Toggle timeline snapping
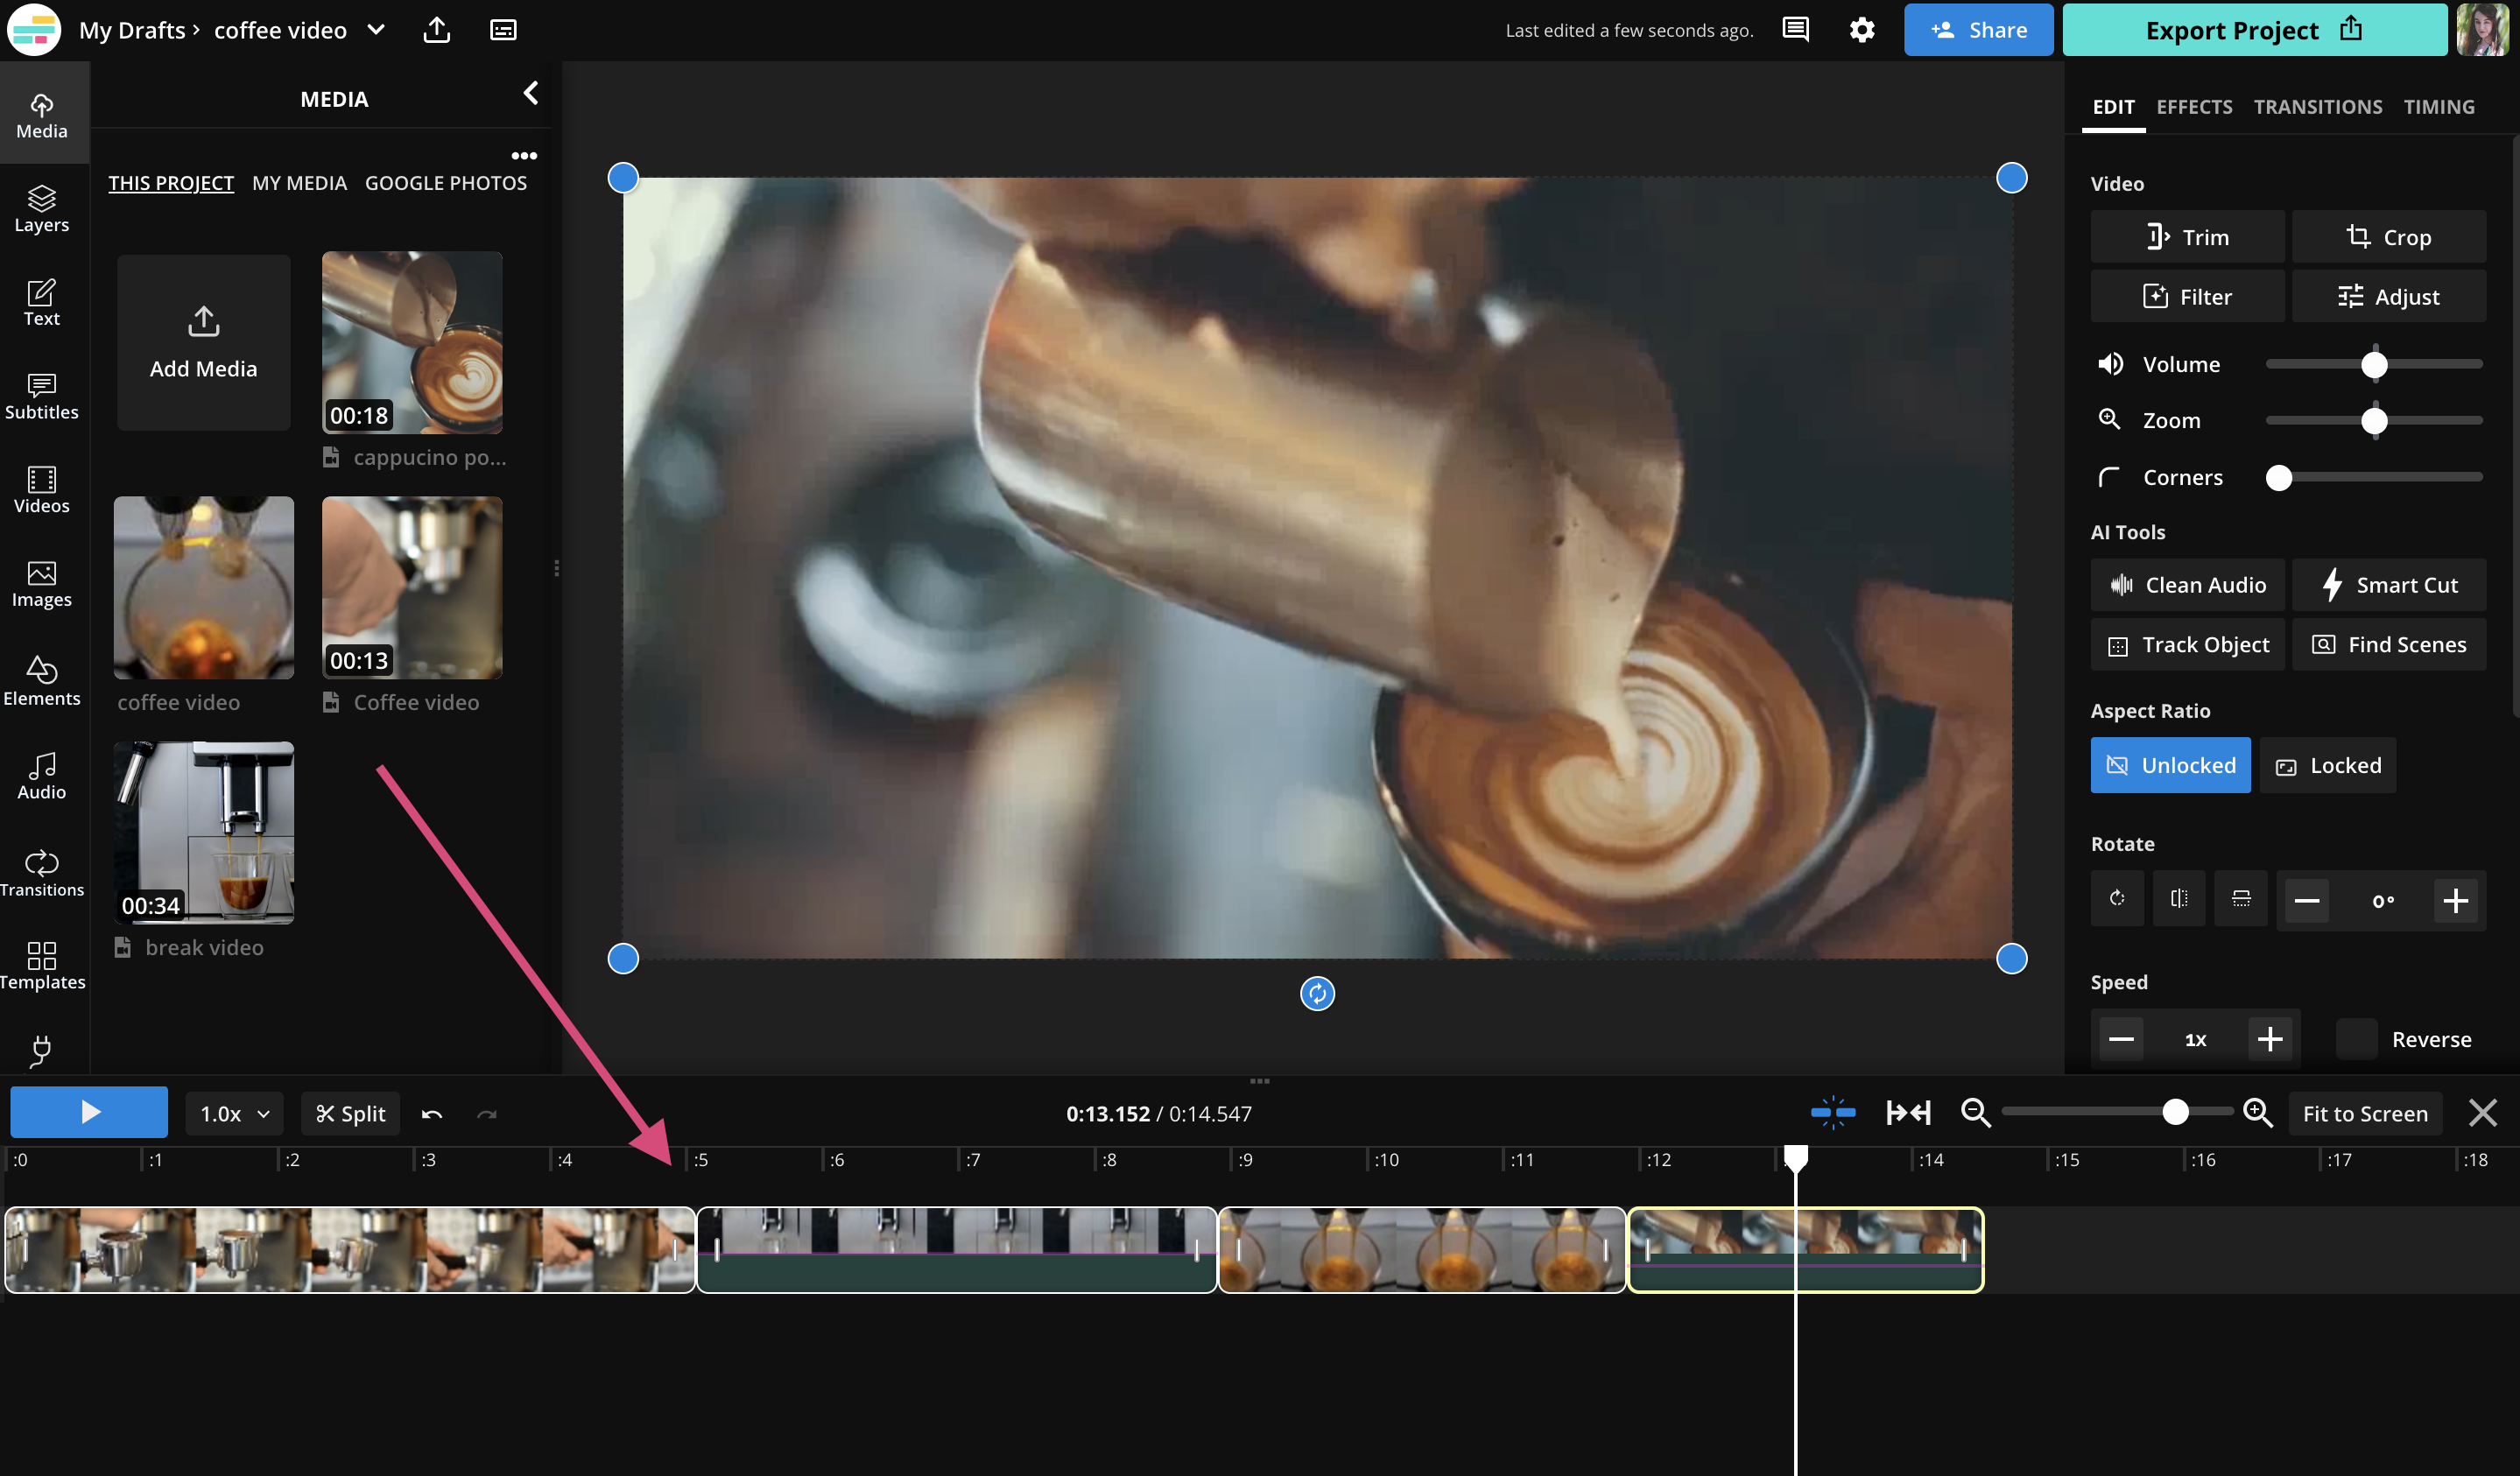The height and width of the screenshot is (1476, 2520). (x=1833, y=1111)
